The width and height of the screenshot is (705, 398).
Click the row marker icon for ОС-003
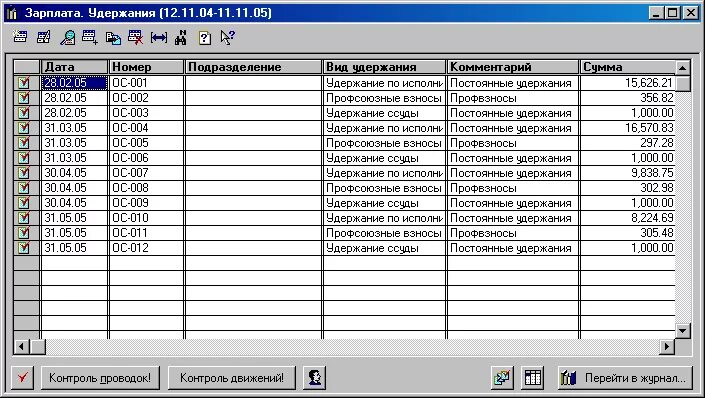tap(24, 112)
